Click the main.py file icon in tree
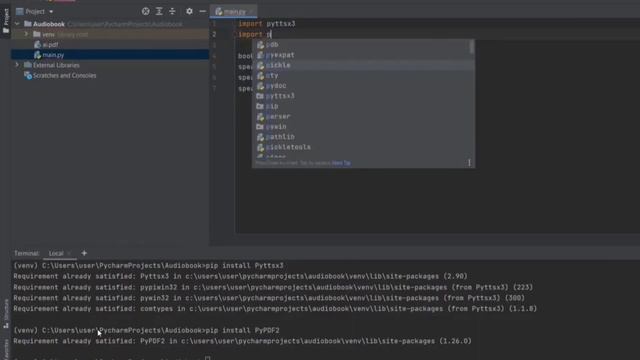The image size is (640, 360). [x=38, y=55]
